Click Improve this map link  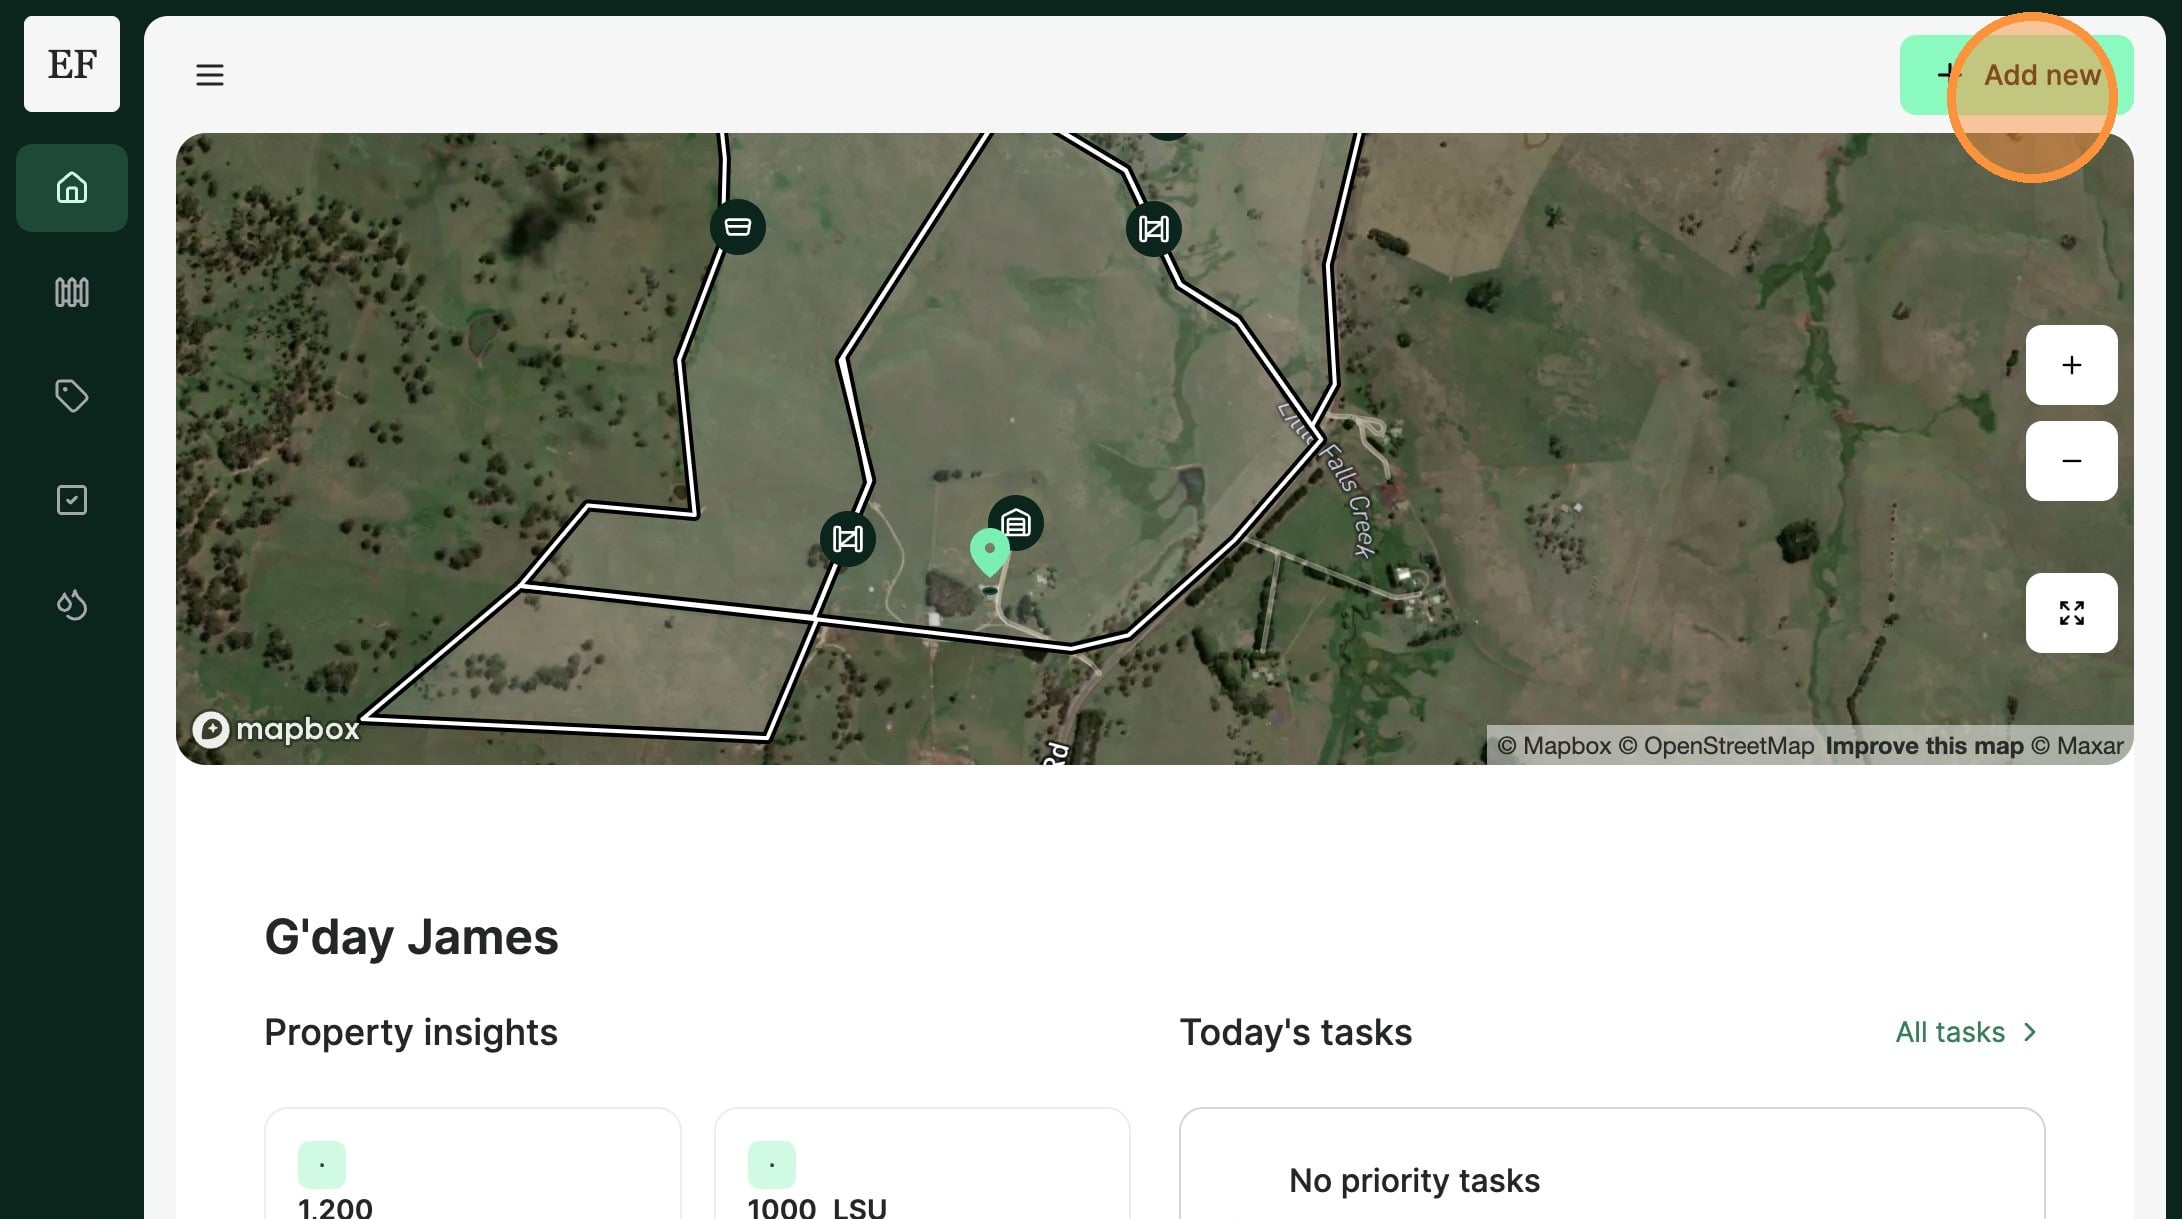(1923, 746)
